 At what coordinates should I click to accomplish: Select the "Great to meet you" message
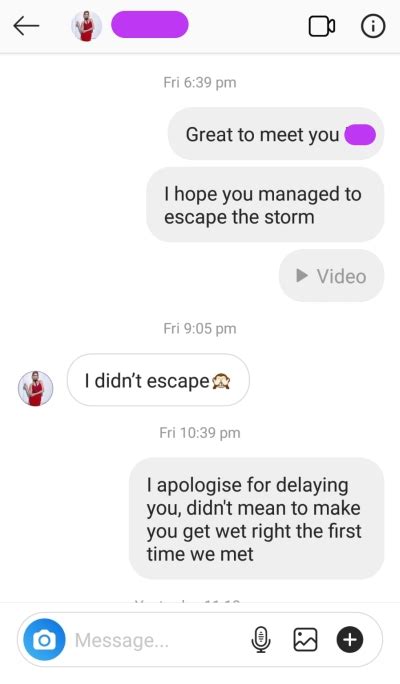pyautogui.click(x=276, y=134)
